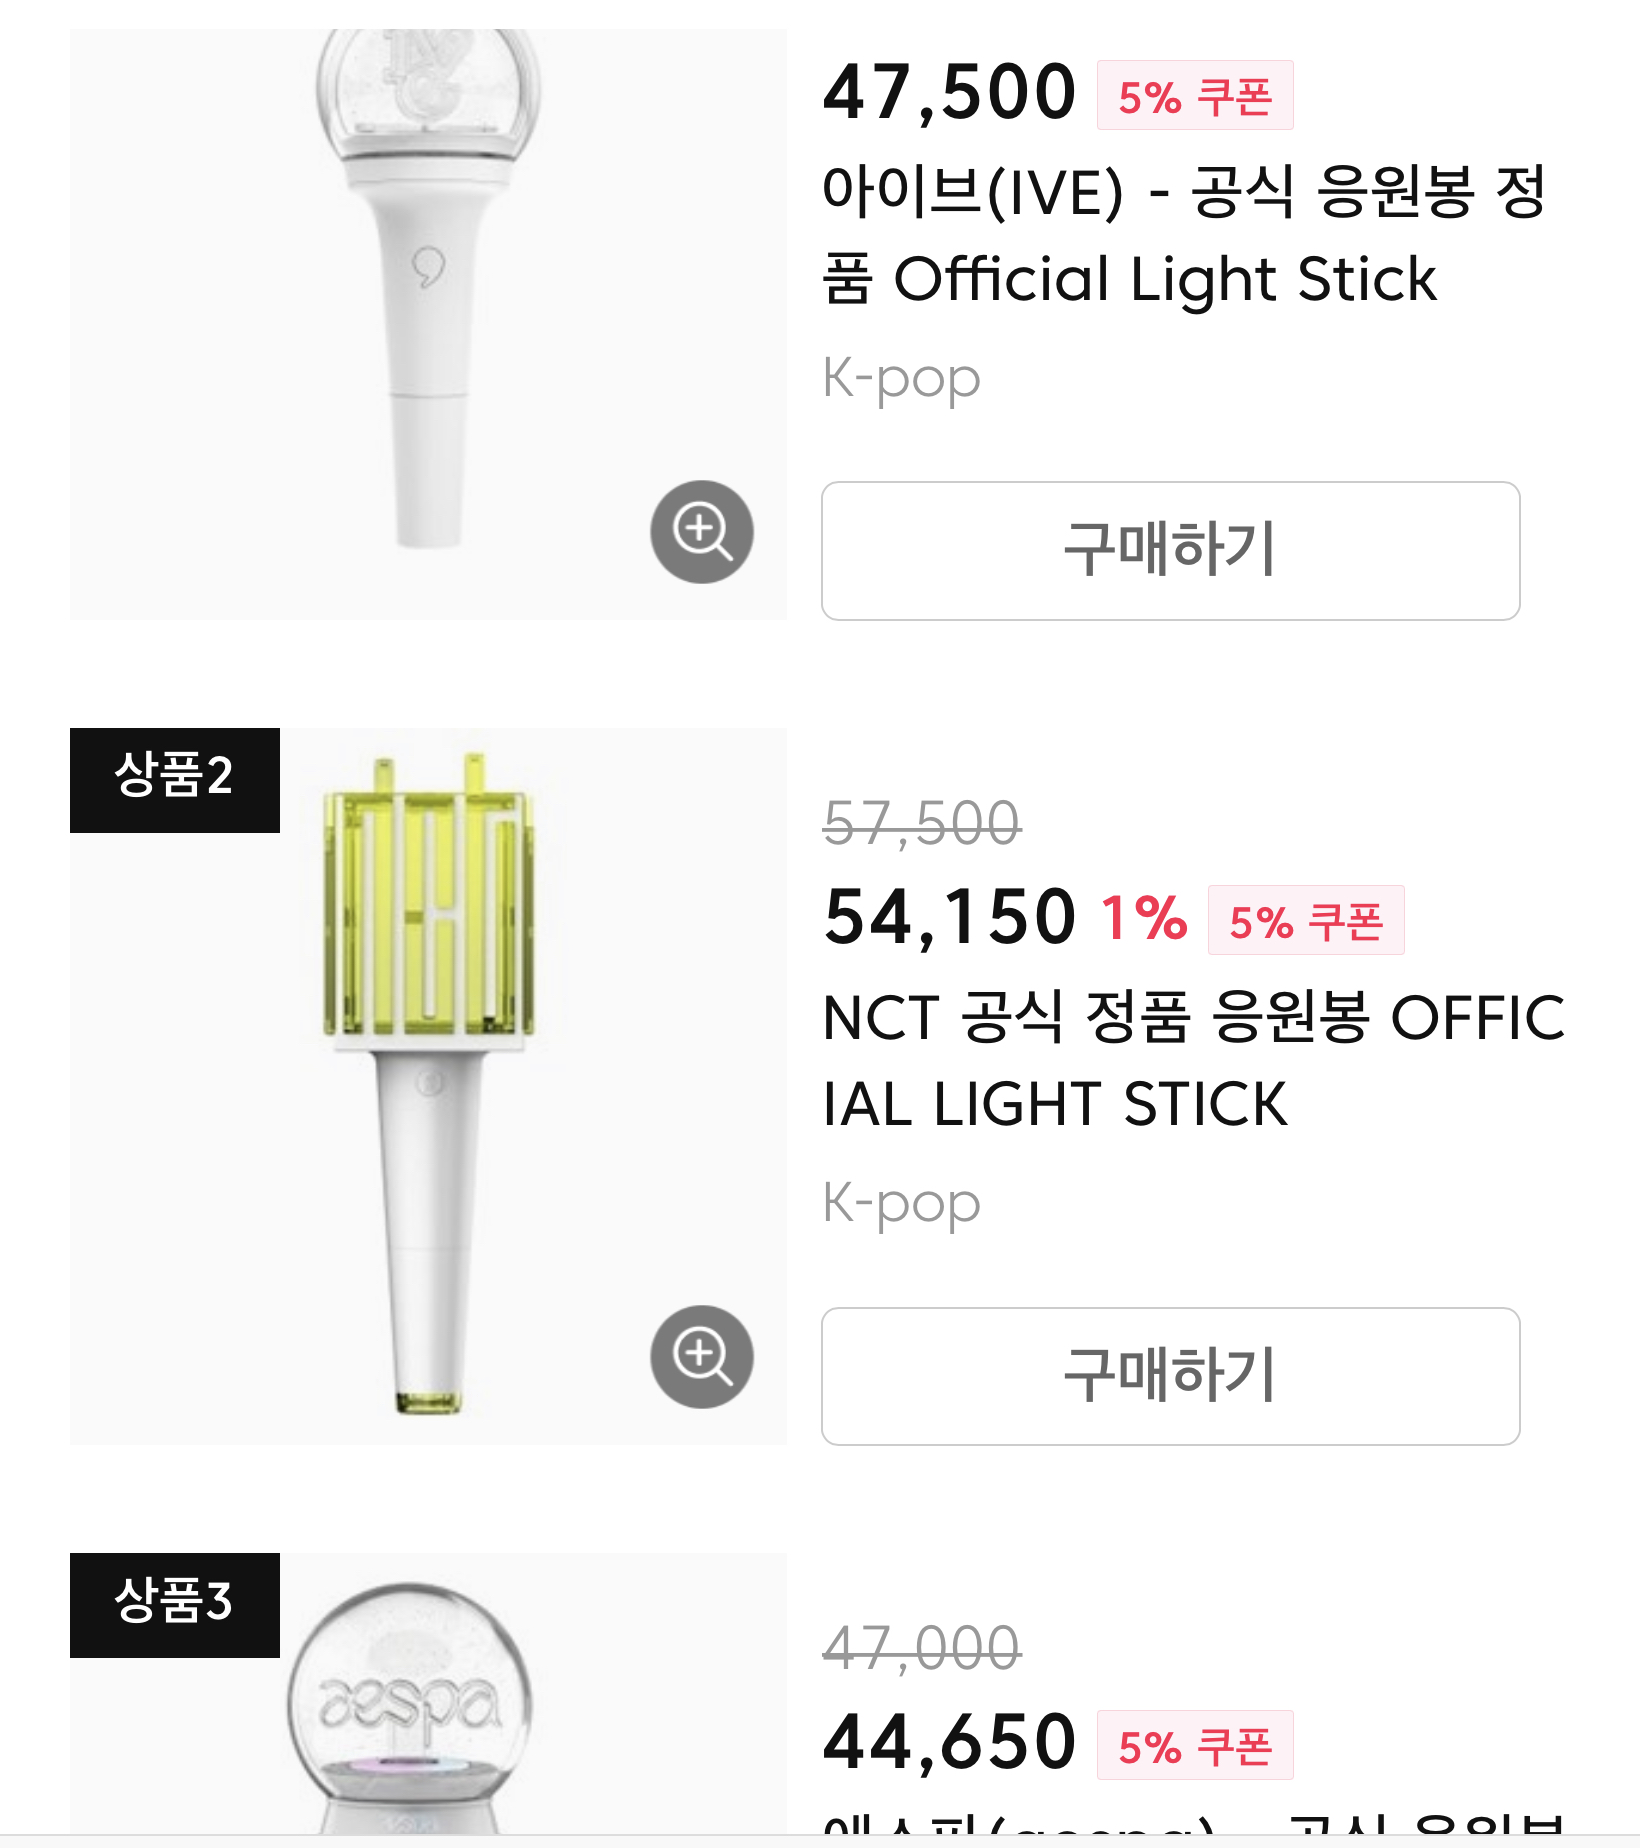Tap the 5% 쿠폰 badge next to 47,500
Image resolution: width=1640 pixels, height=1848 pixels.
(1195, 96)
